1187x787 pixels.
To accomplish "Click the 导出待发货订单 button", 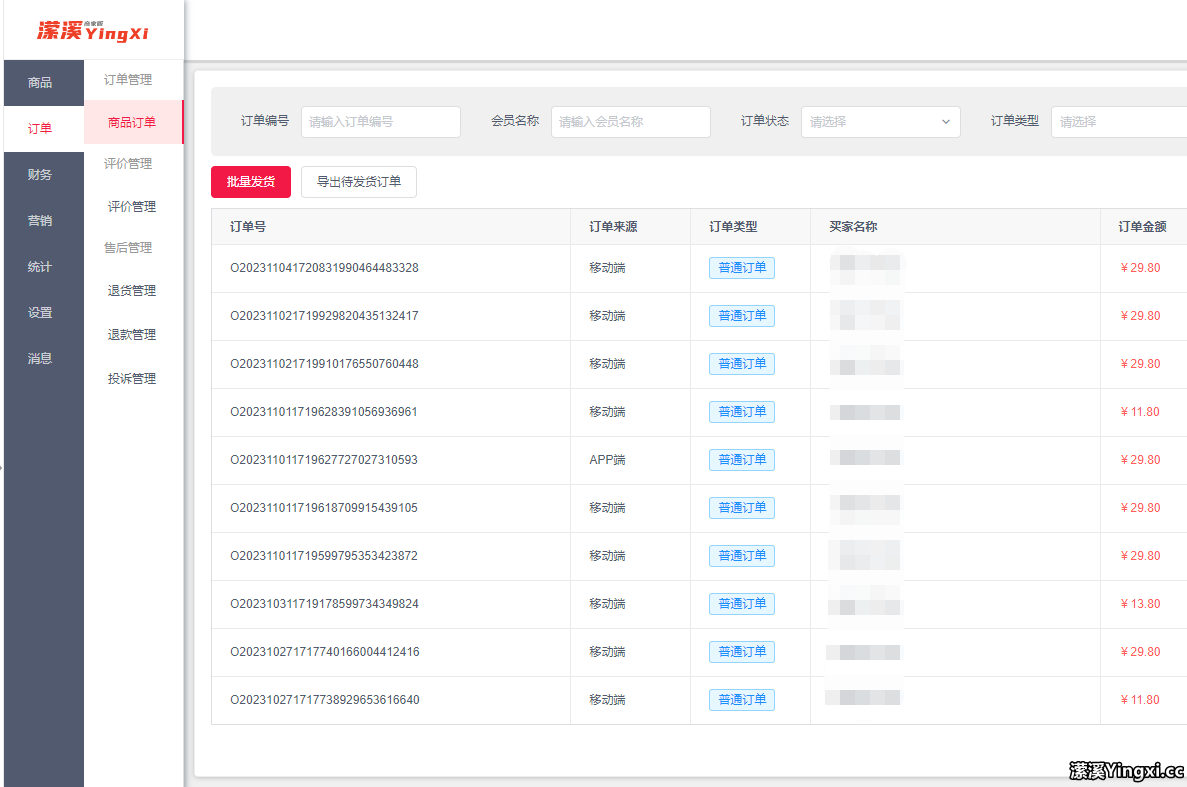I will click(359, 182).
